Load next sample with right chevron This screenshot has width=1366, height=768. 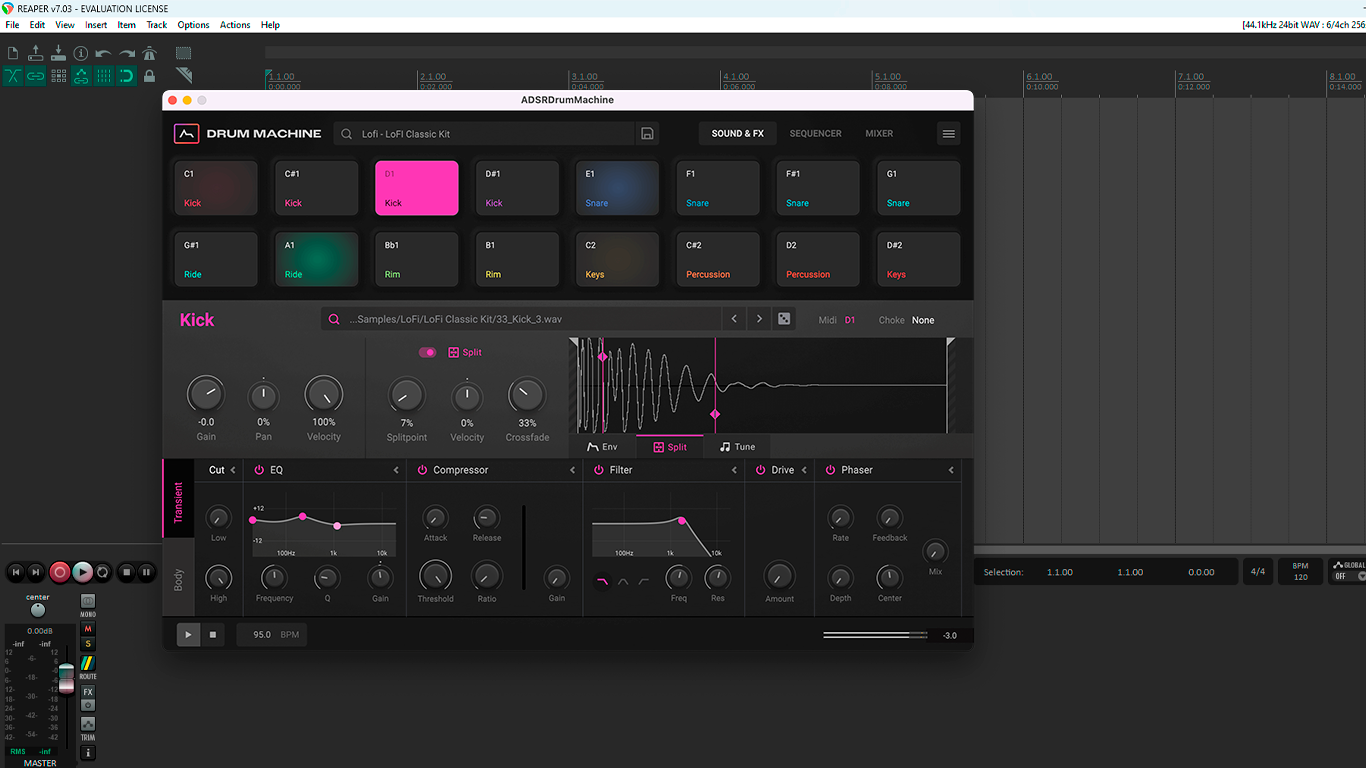coord(759,319)
